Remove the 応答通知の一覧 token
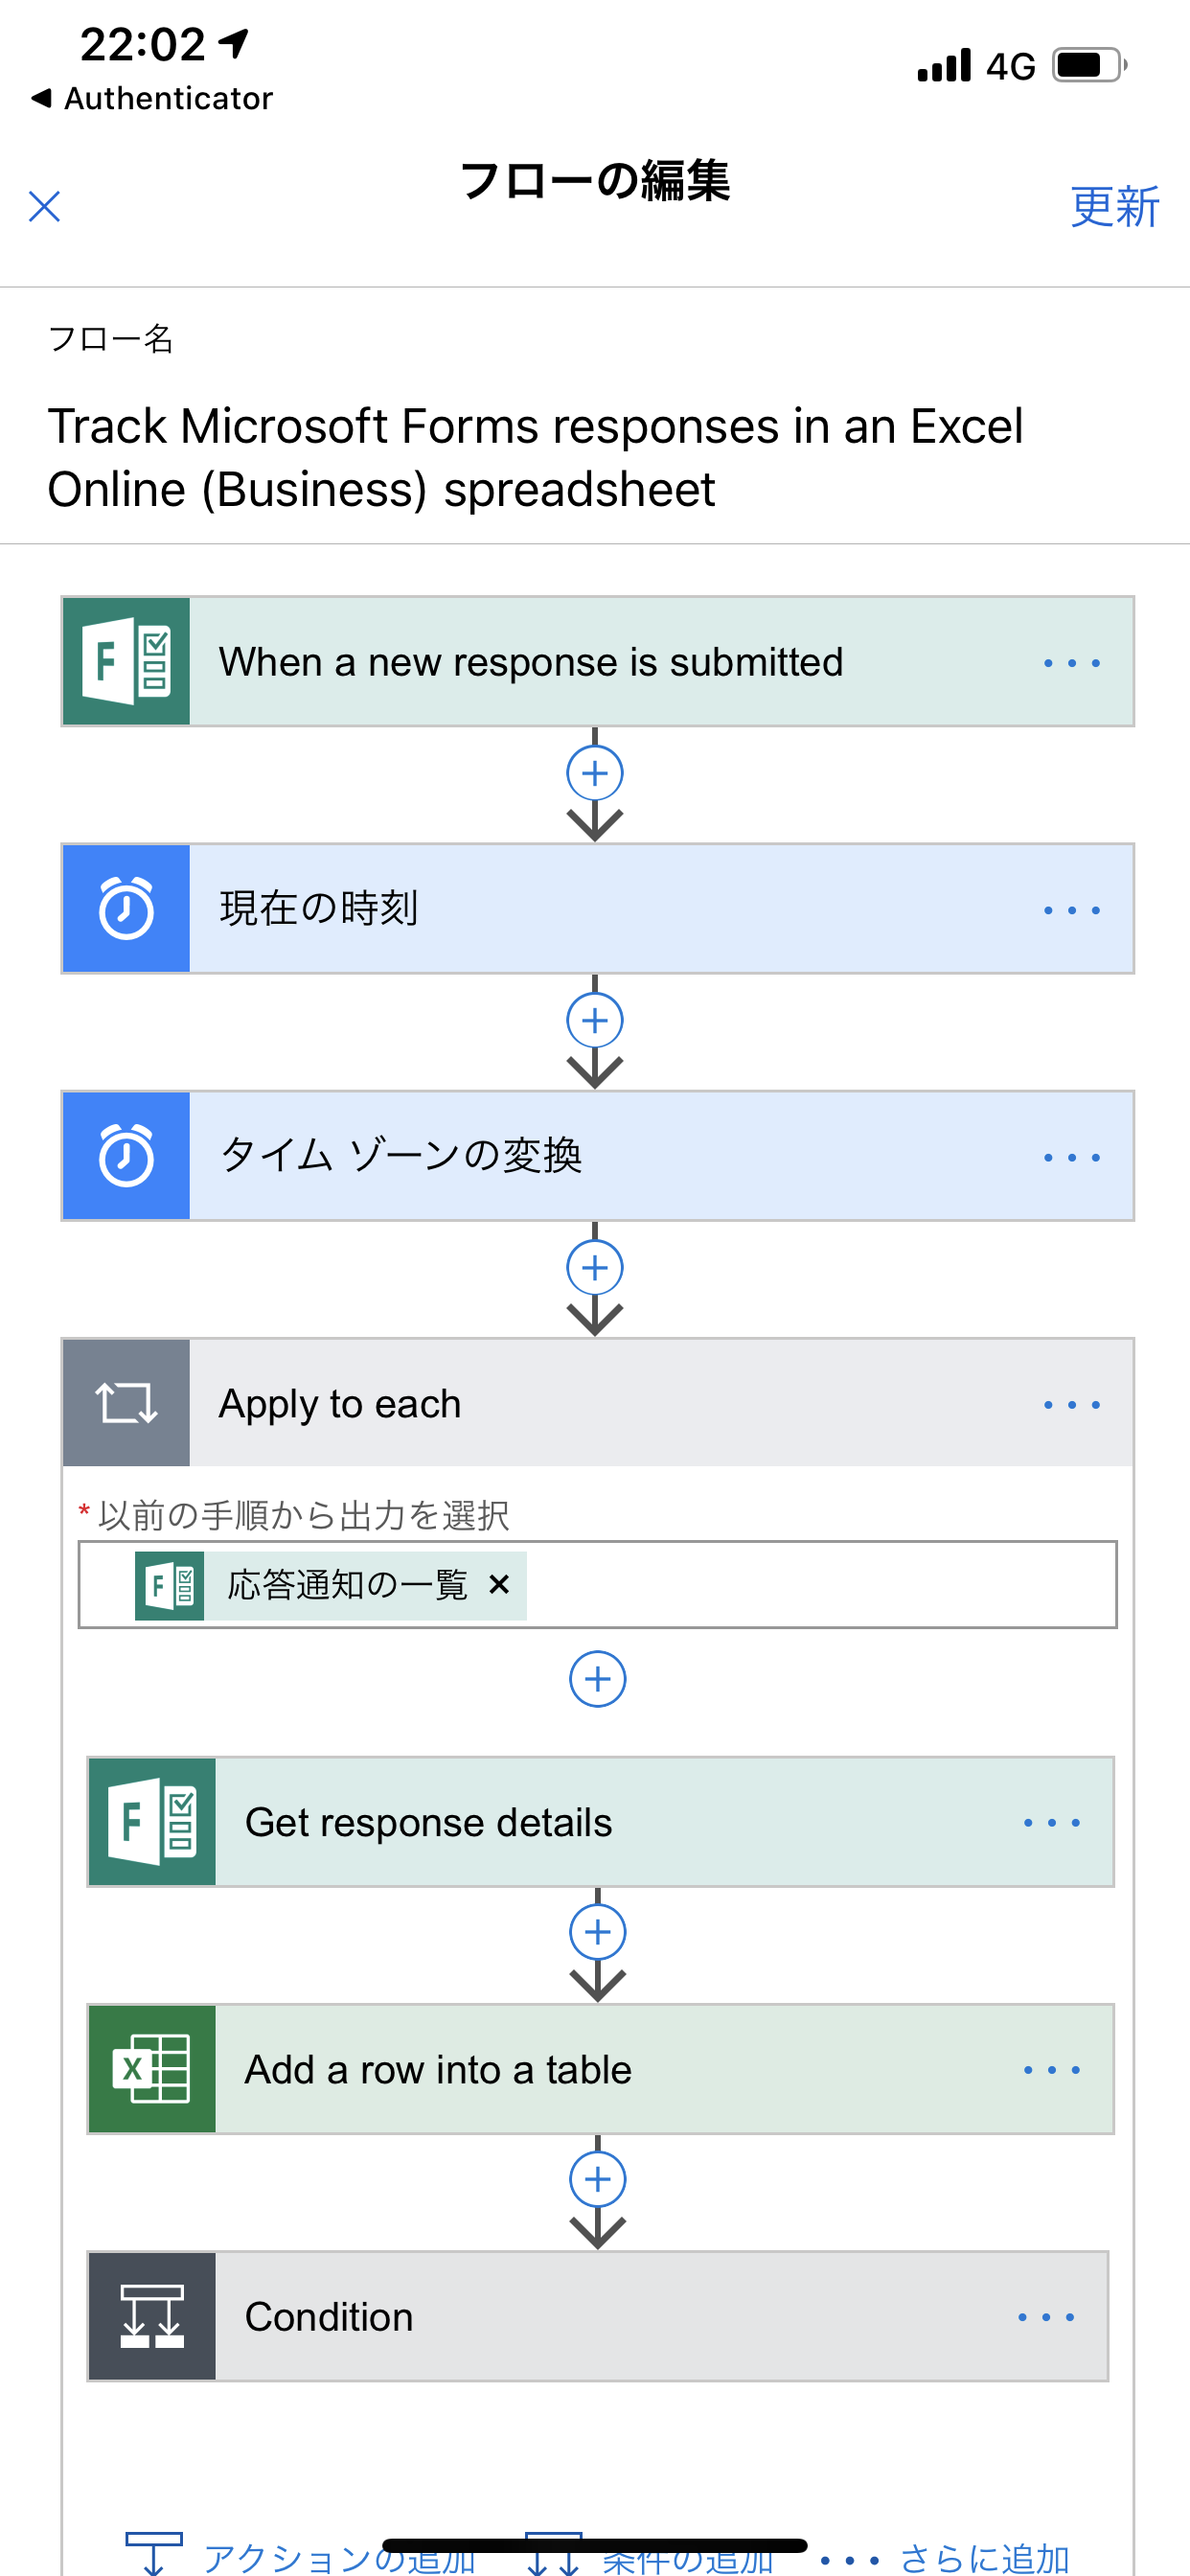This screenshot has width=1190, height=2576. point(499,1584)
